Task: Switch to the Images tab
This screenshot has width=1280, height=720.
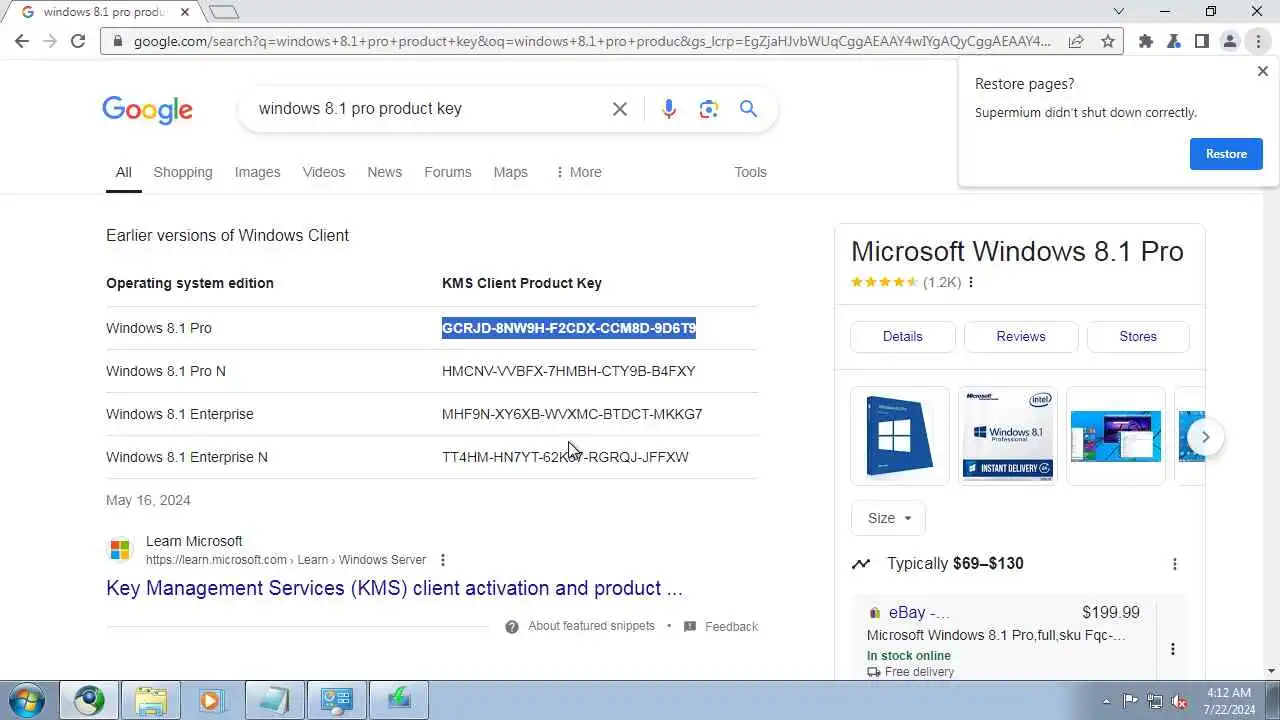Action: (x=257, y=172)
